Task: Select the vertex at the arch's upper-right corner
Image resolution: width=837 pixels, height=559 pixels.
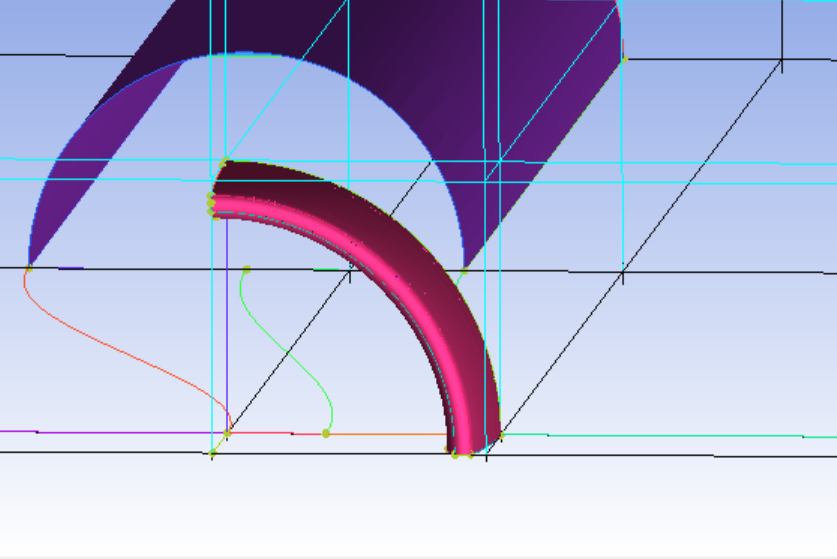Action: pos(624,60)
